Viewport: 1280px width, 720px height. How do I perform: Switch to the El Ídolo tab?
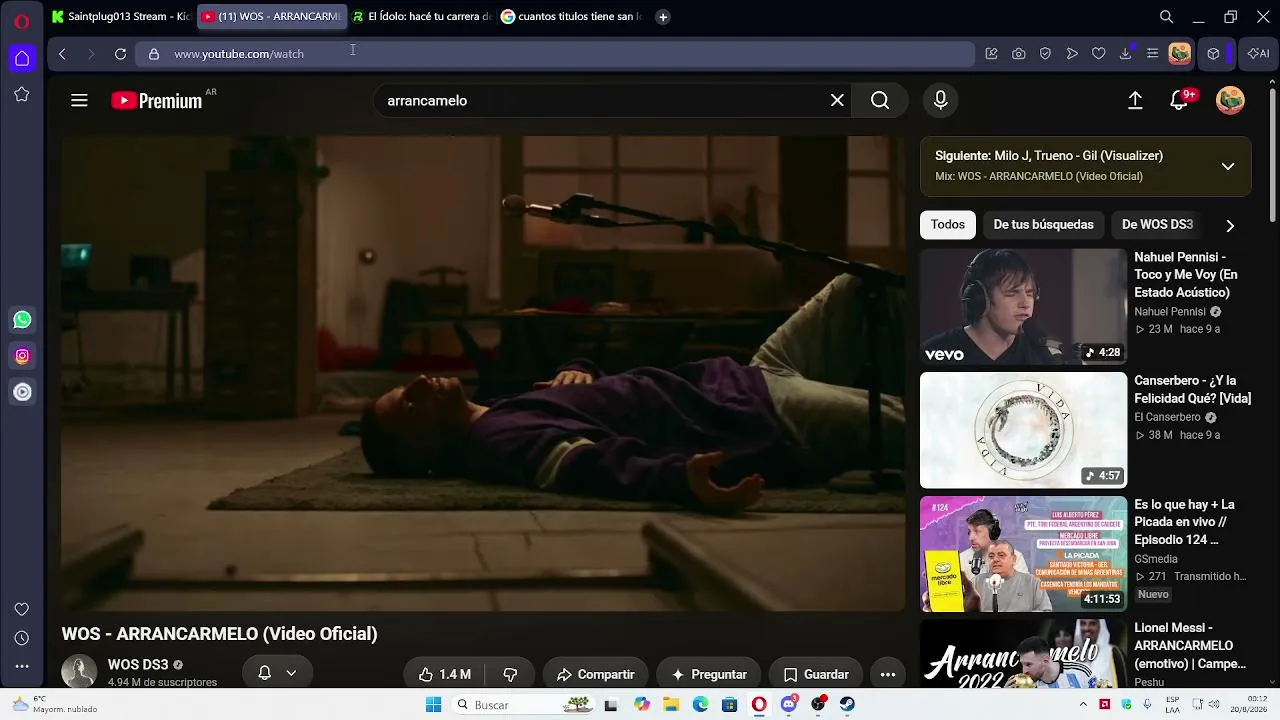[421, 17]
